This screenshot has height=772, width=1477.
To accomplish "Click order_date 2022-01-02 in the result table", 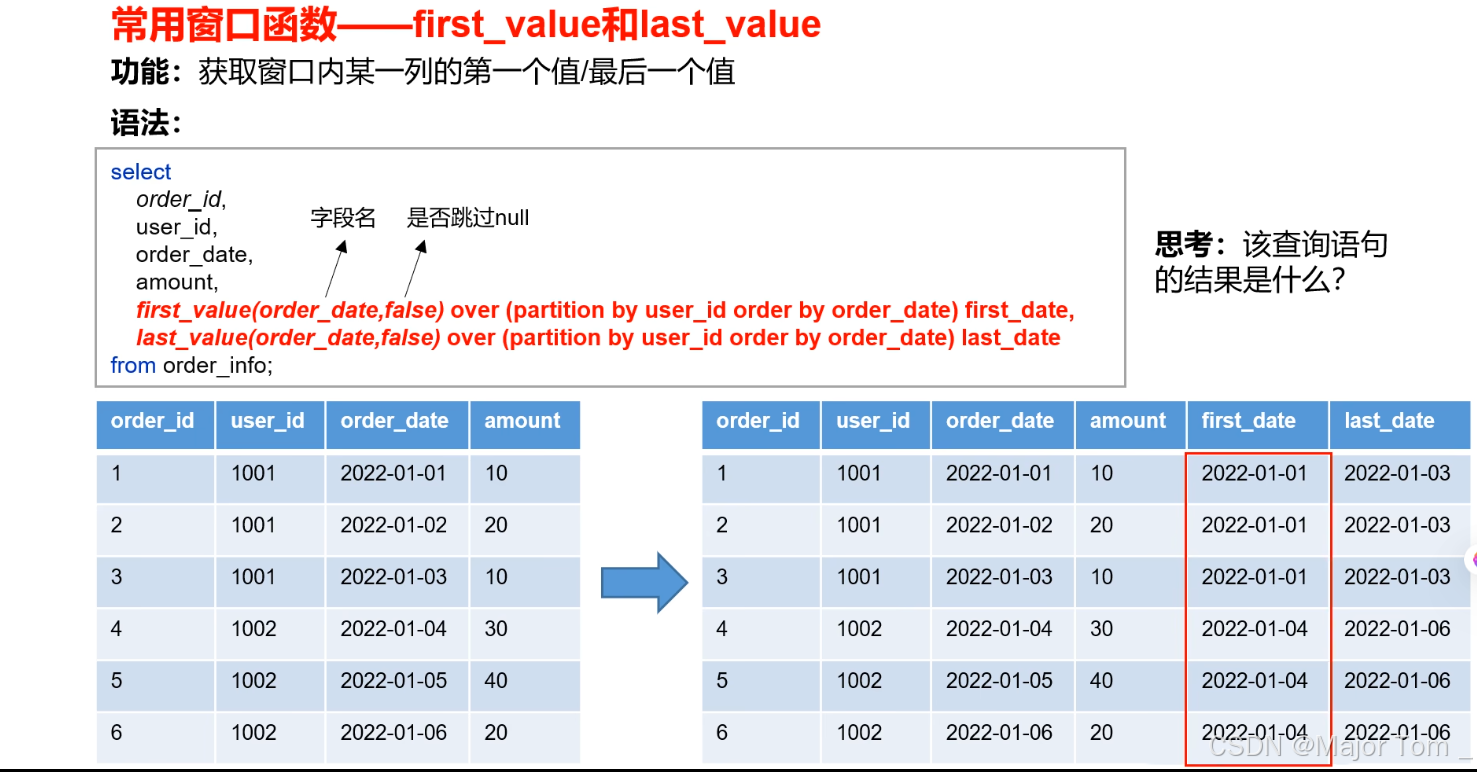I will pos(999,526).
